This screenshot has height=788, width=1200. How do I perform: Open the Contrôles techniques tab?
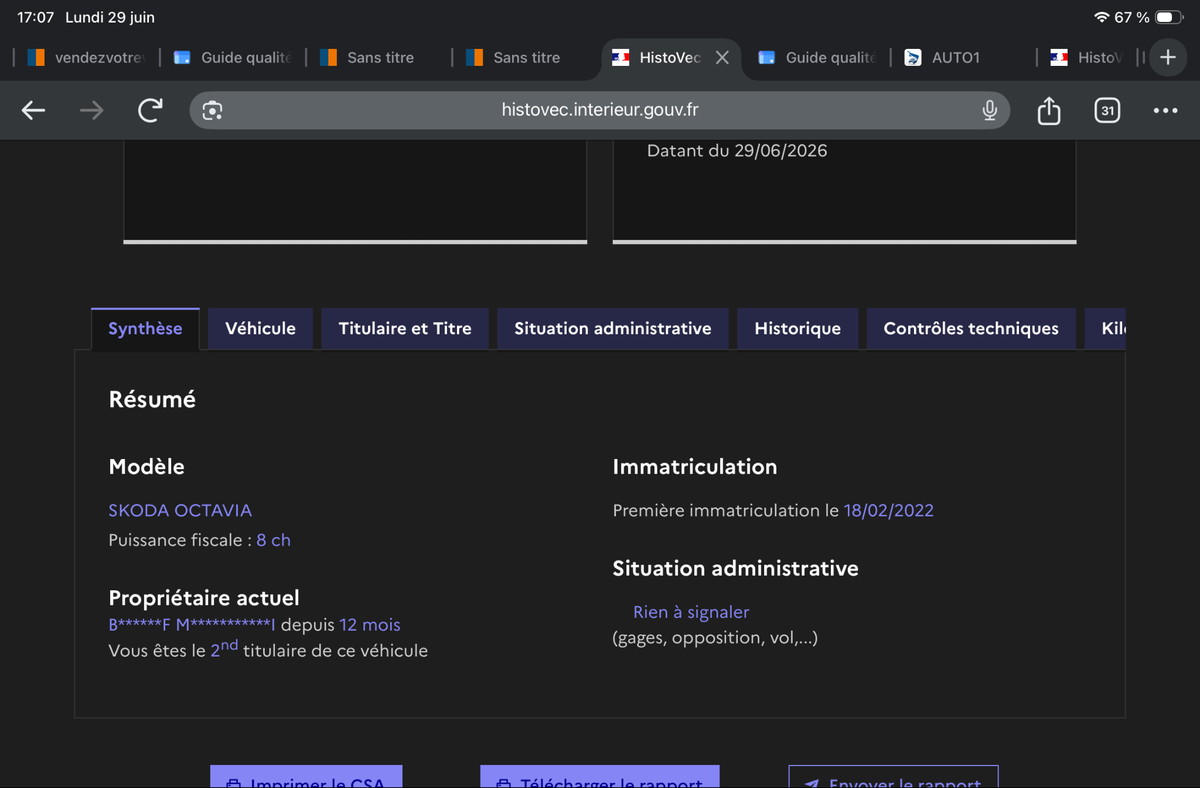(971, 328)
